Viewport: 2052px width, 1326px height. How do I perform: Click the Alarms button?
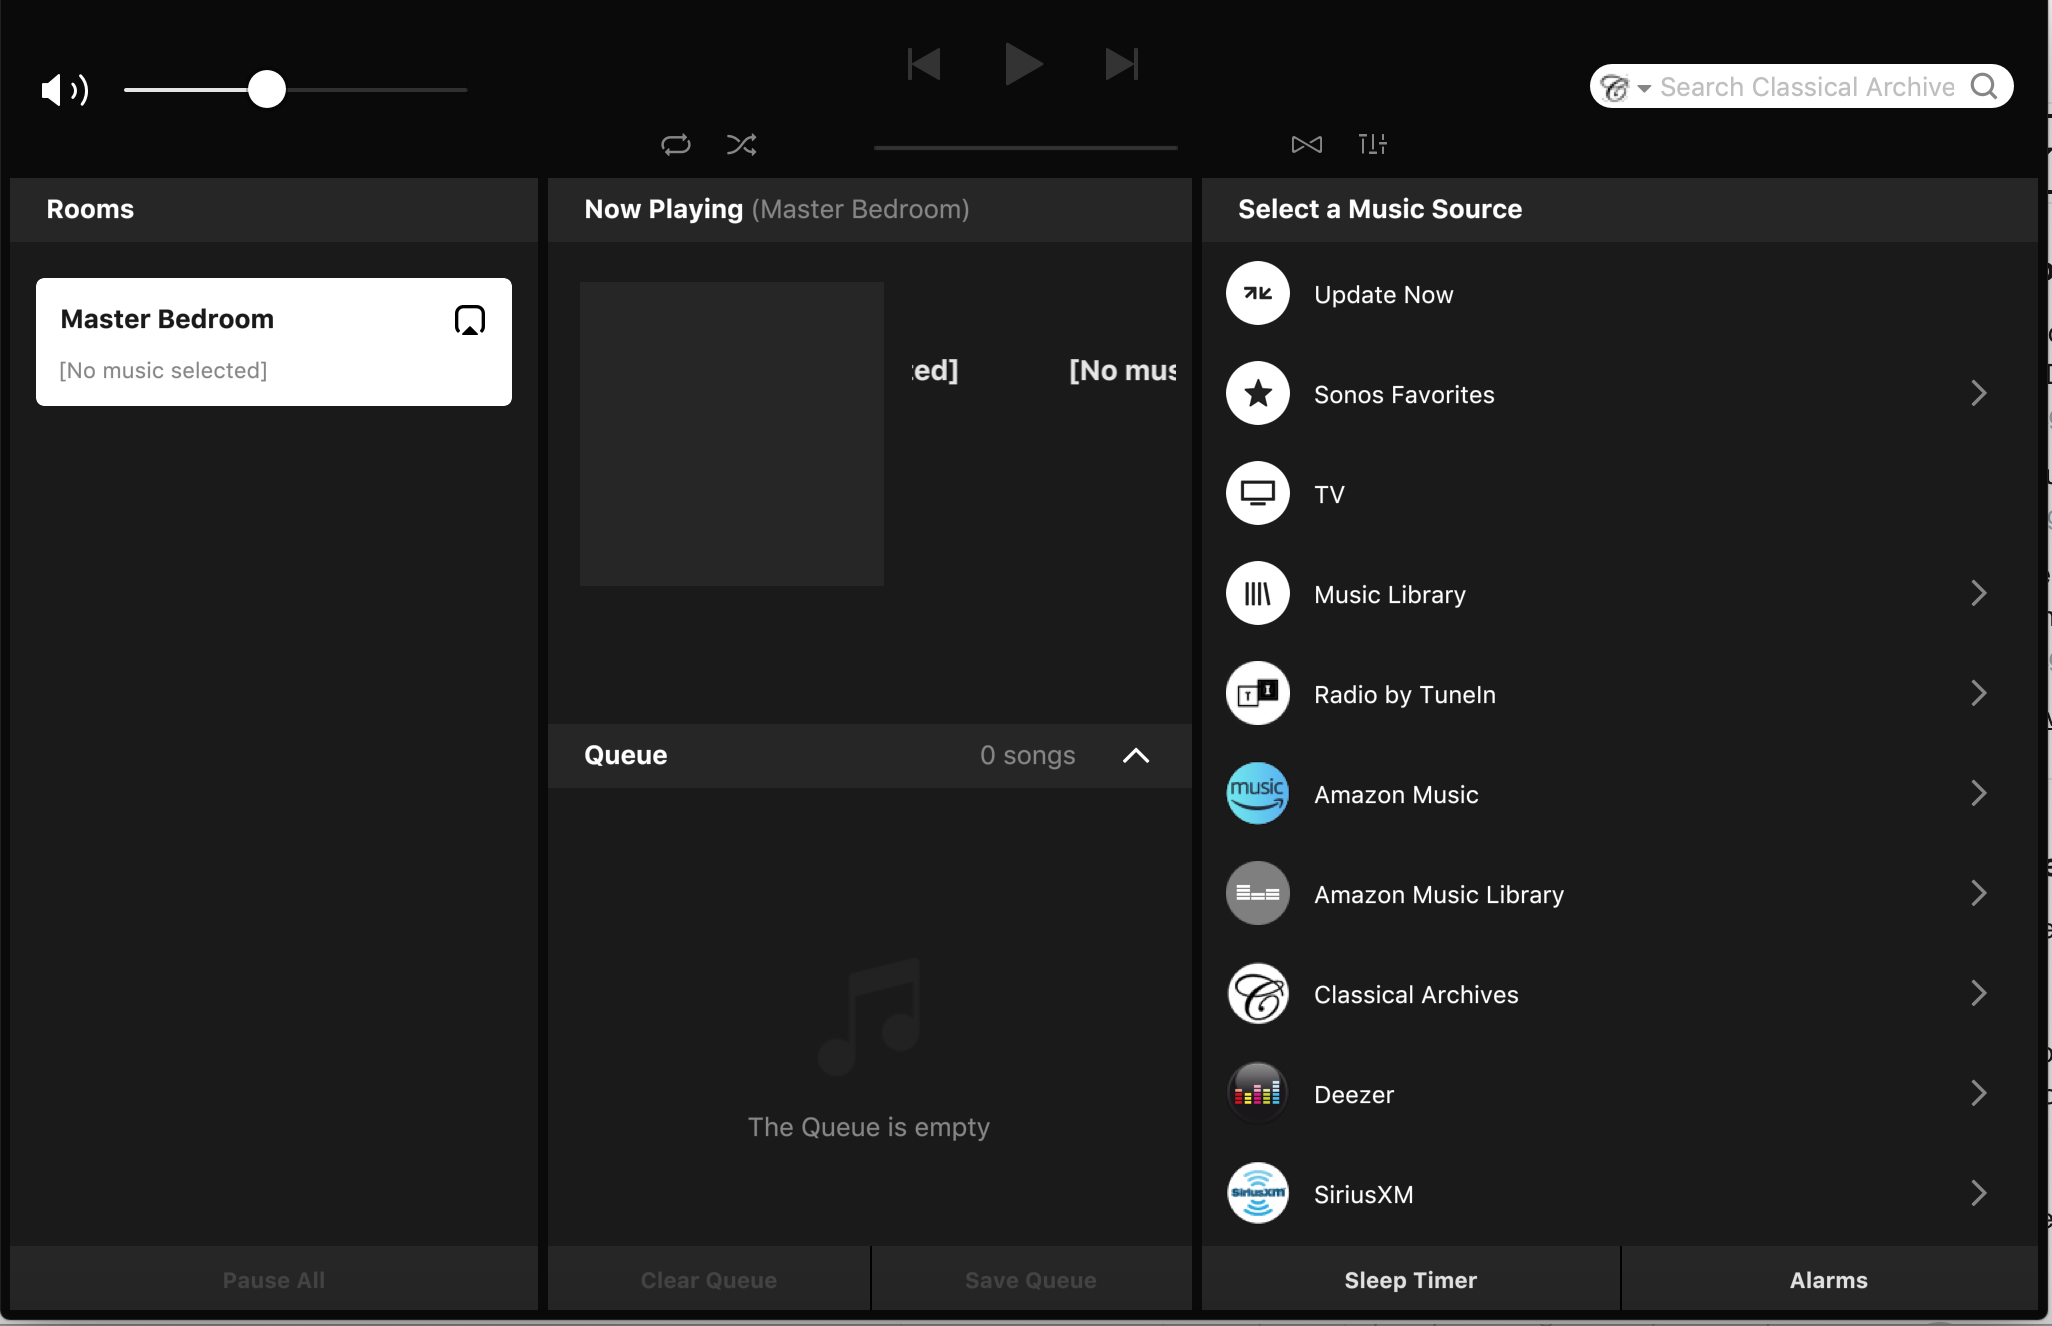coord(1828,1279)
